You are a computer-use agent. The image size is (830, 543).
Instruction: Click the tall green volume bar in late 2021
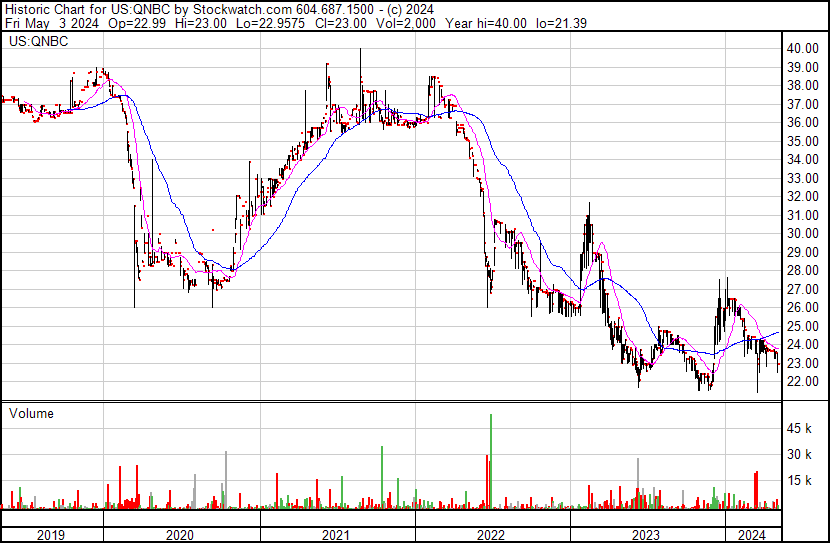[x=382, y=477]
